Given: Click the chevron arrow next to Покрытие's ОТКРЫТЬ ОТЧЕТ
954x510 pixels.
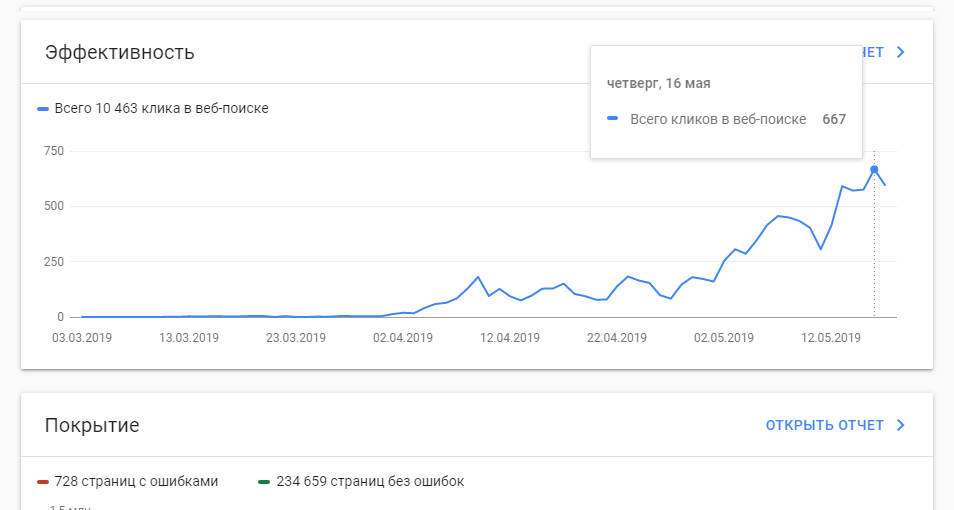Looking at the screenshot, I should click(x=900, y=425).
